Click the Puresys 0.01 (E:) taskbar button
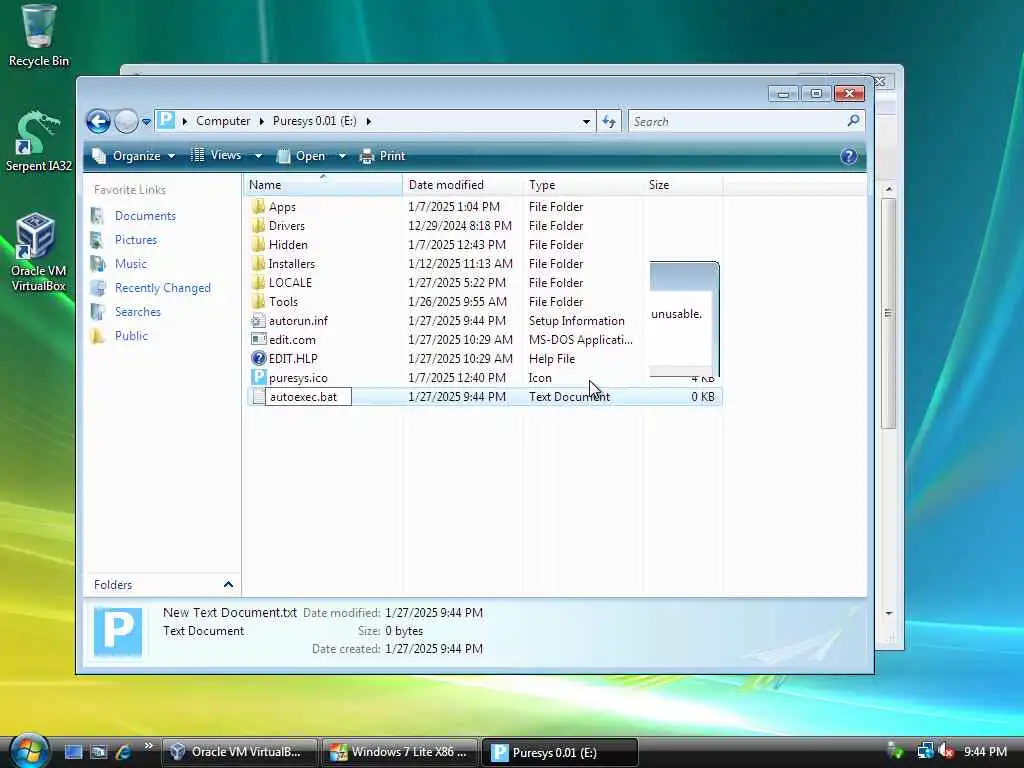 559,752
